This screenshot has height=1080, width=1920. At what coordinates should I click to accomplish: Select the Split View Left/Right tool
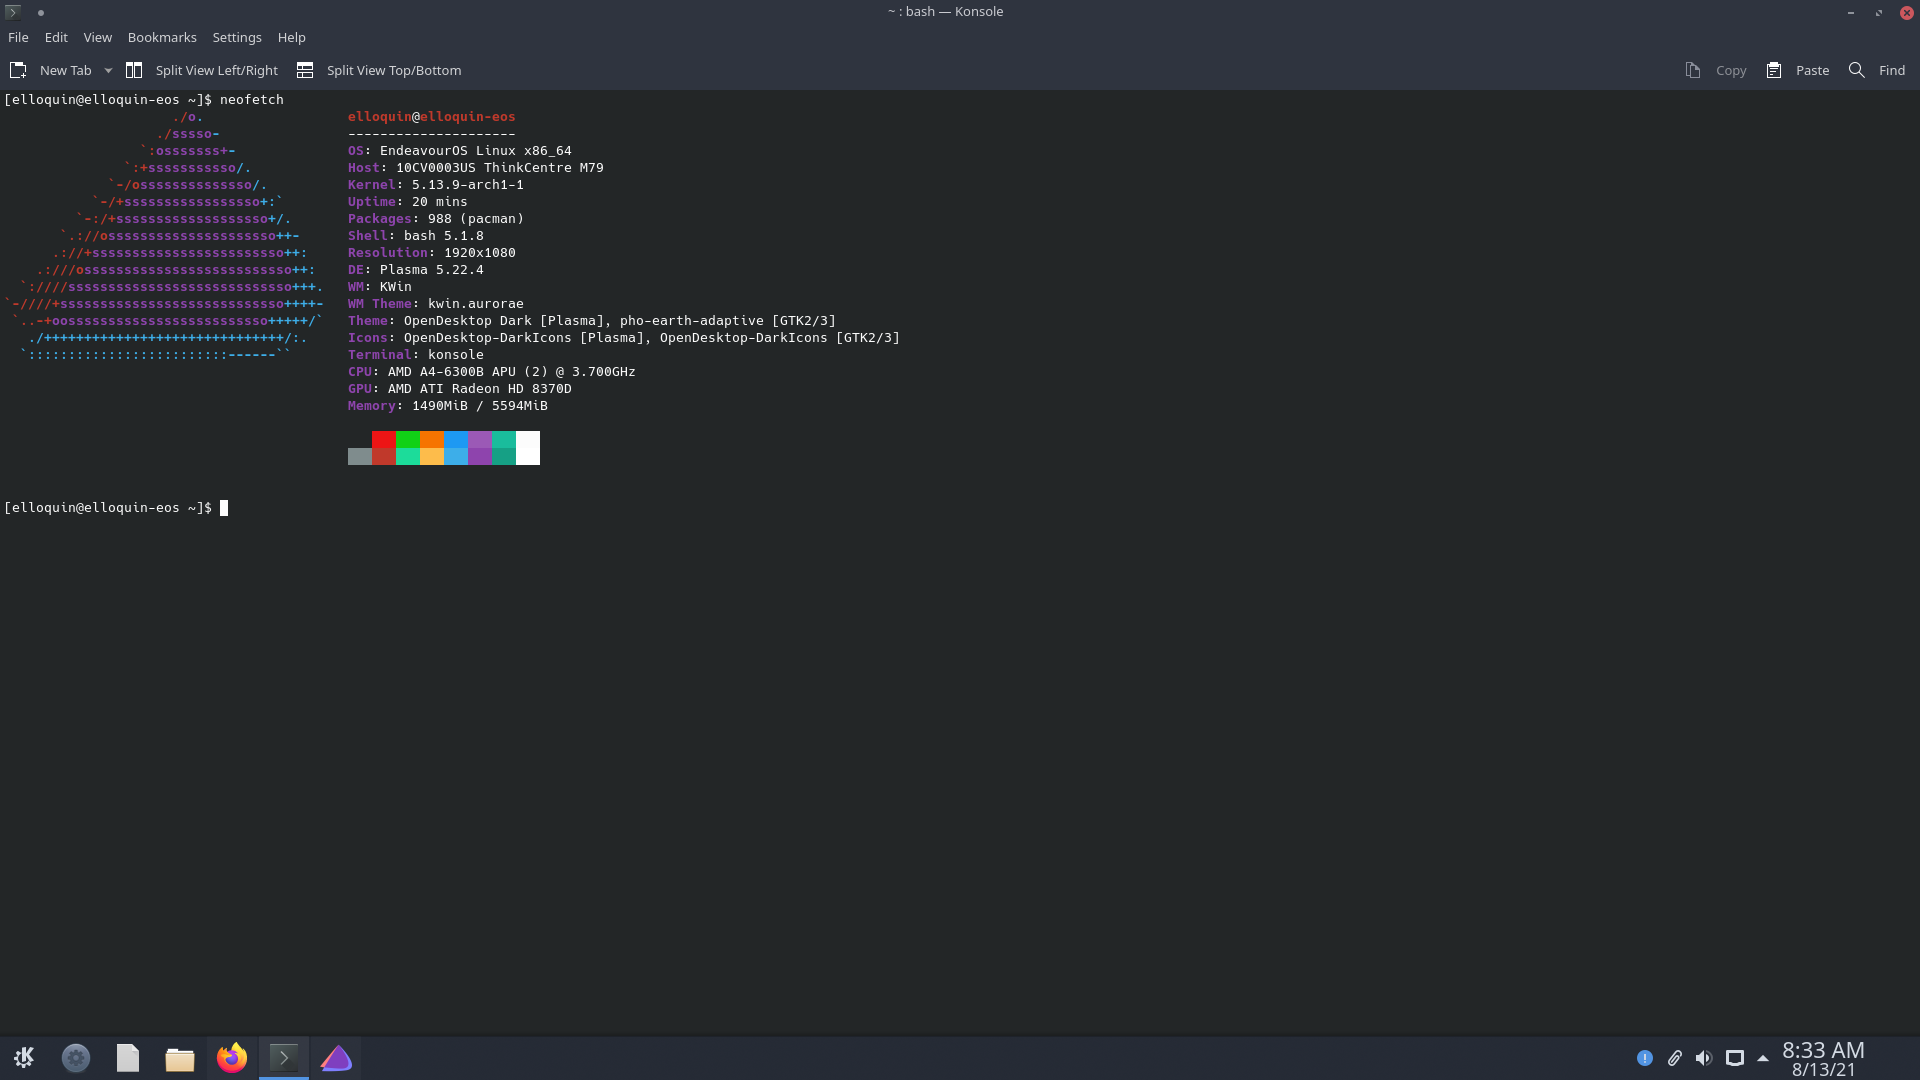202,70
